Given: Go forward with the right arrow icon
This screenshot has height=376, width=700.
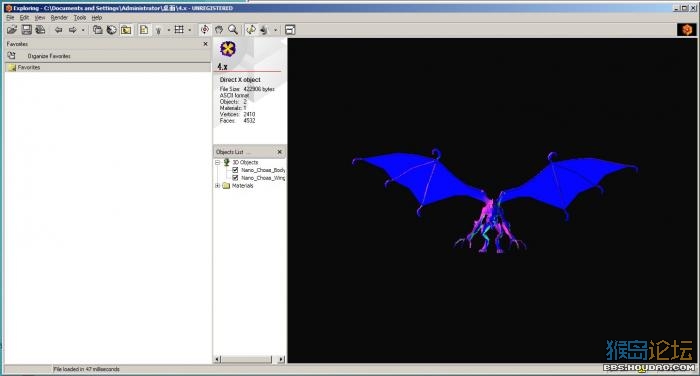Looking at the screenshot, I should pyautogui.click(x=72, y=30).
